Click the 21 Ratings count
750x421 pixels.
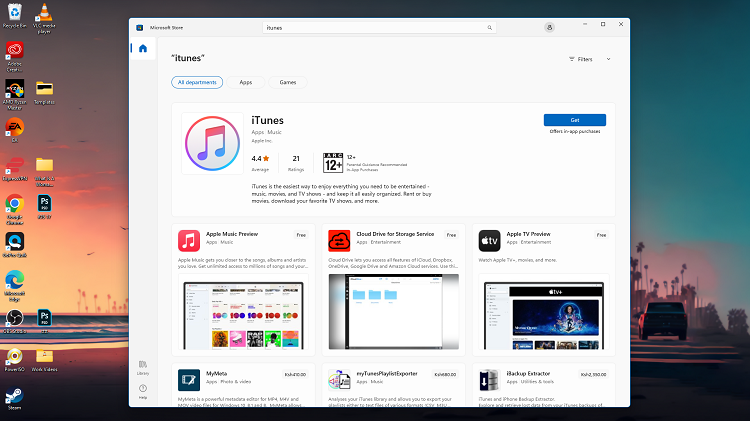(296, 163)
